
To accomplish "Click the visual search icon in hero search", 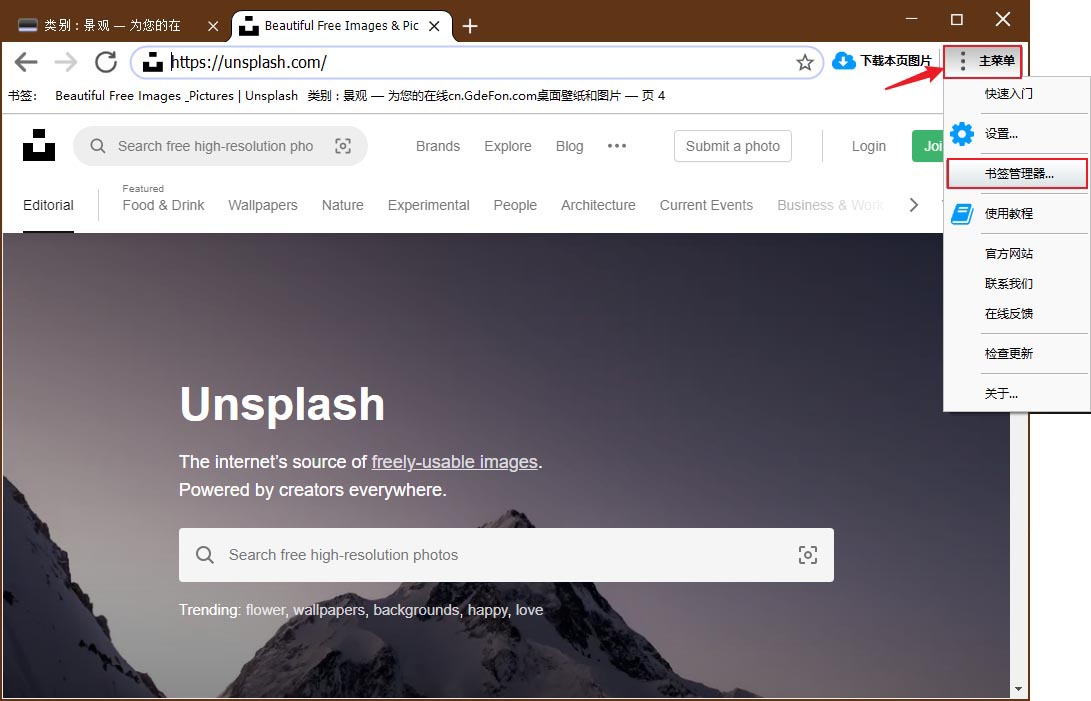I will (808, 555).
